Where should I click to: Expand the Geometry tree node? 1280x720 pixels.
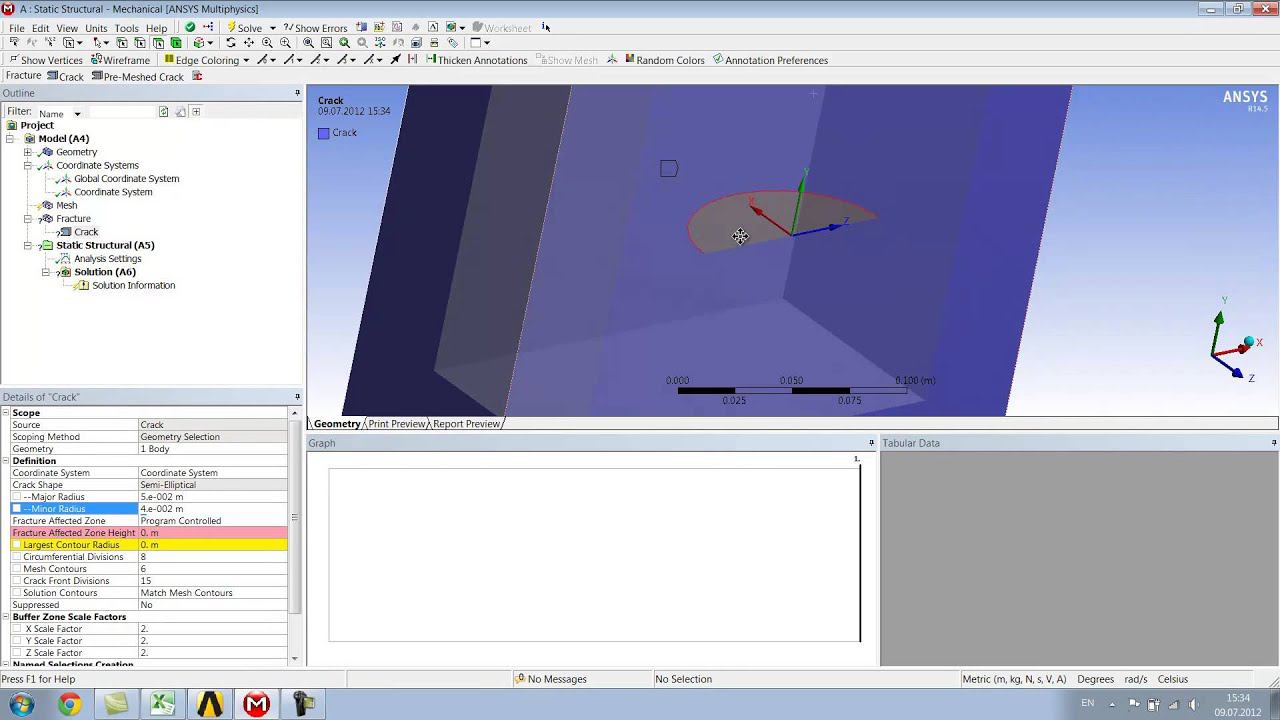(x=28, y=152)
